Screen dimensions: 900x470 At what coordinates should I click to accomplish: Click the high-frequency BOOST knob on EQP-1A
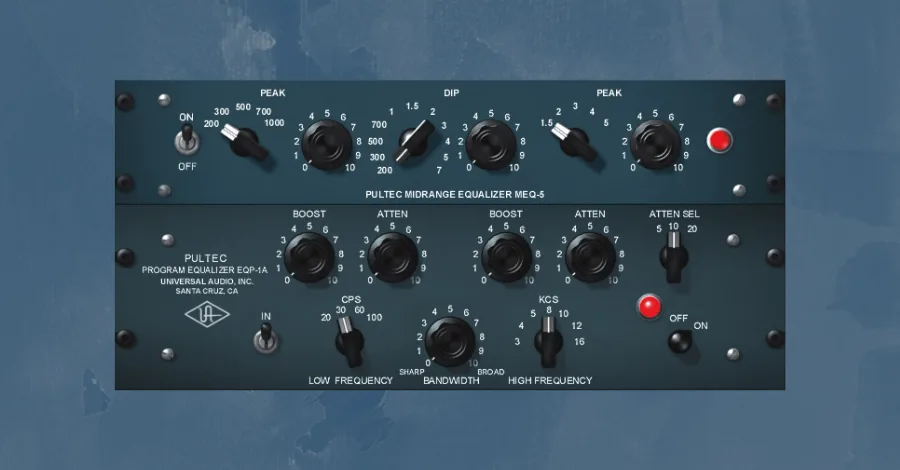pos(506,257)
